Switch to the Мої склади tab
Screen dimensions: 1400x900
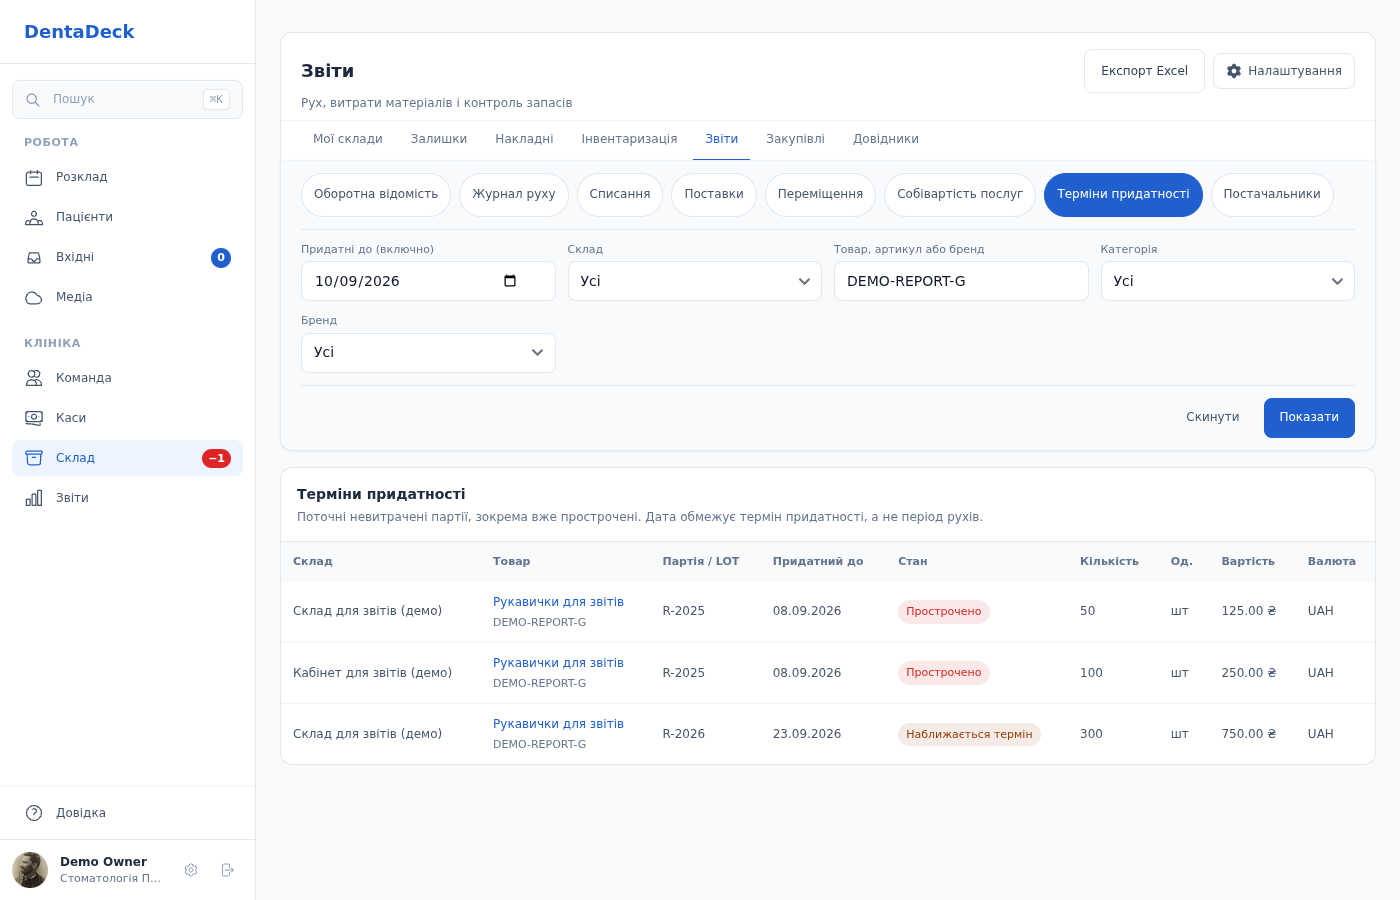pos(348,140)
